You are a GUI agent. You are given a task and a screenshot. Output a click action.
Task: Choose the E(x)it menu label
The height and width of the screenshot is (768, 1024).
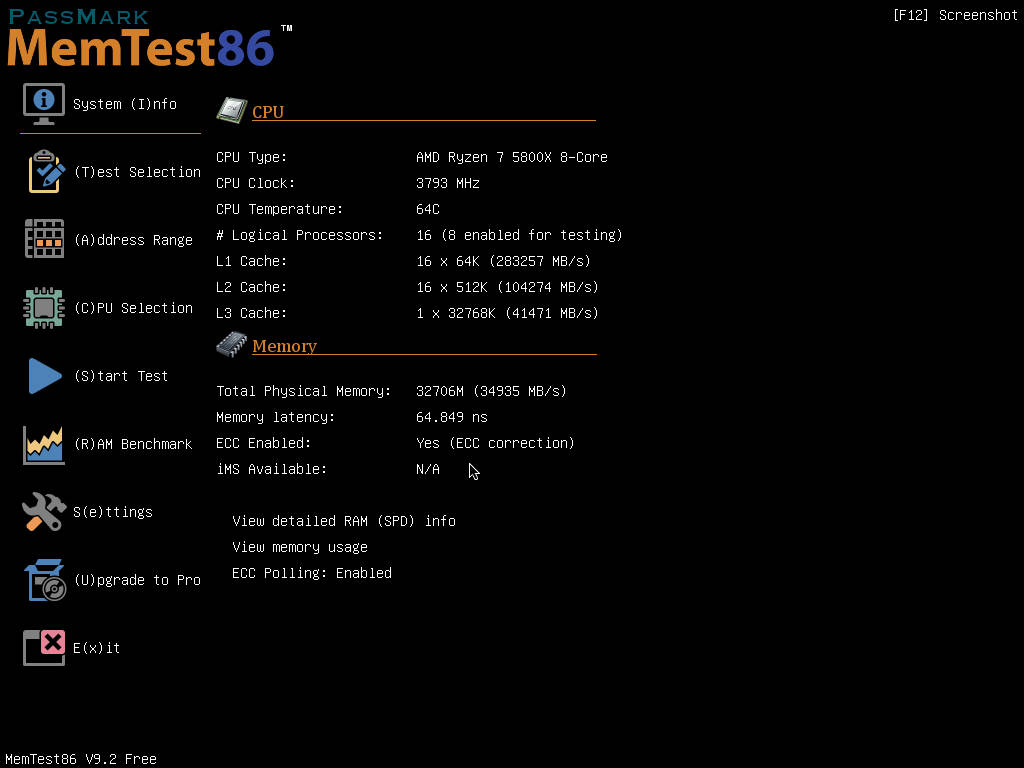coord(97,648)
